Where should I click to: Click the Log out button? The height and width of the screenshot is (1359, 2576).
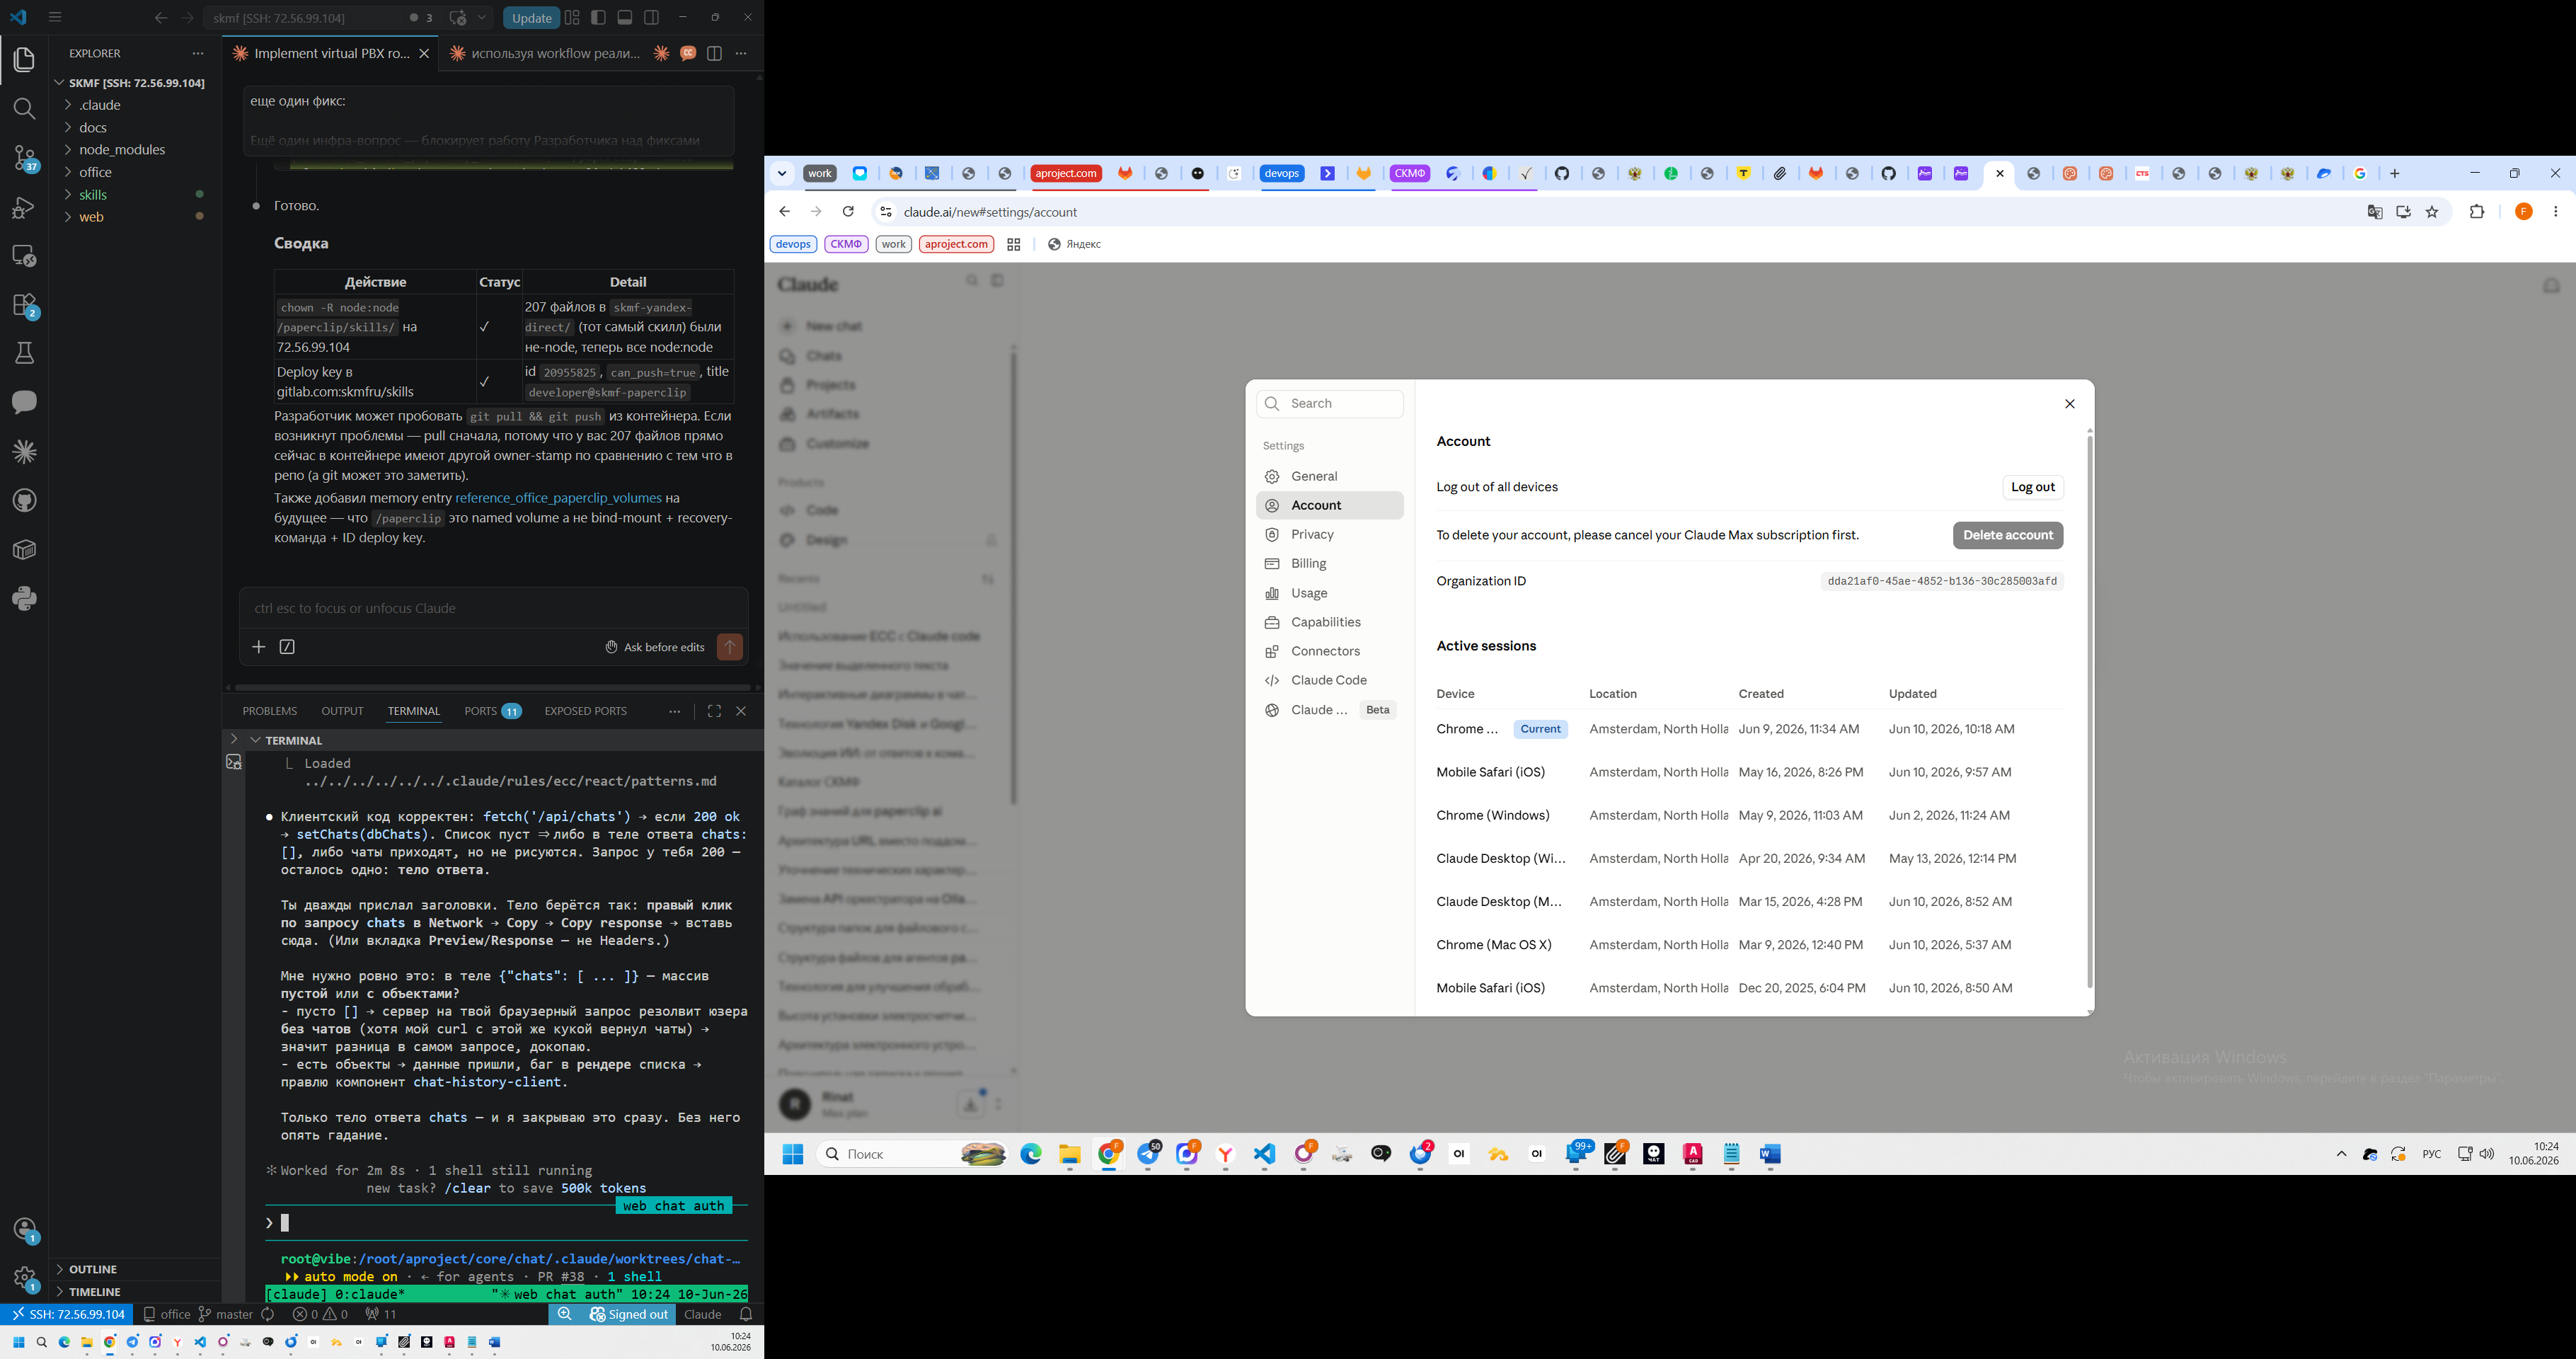point(2033,487)
